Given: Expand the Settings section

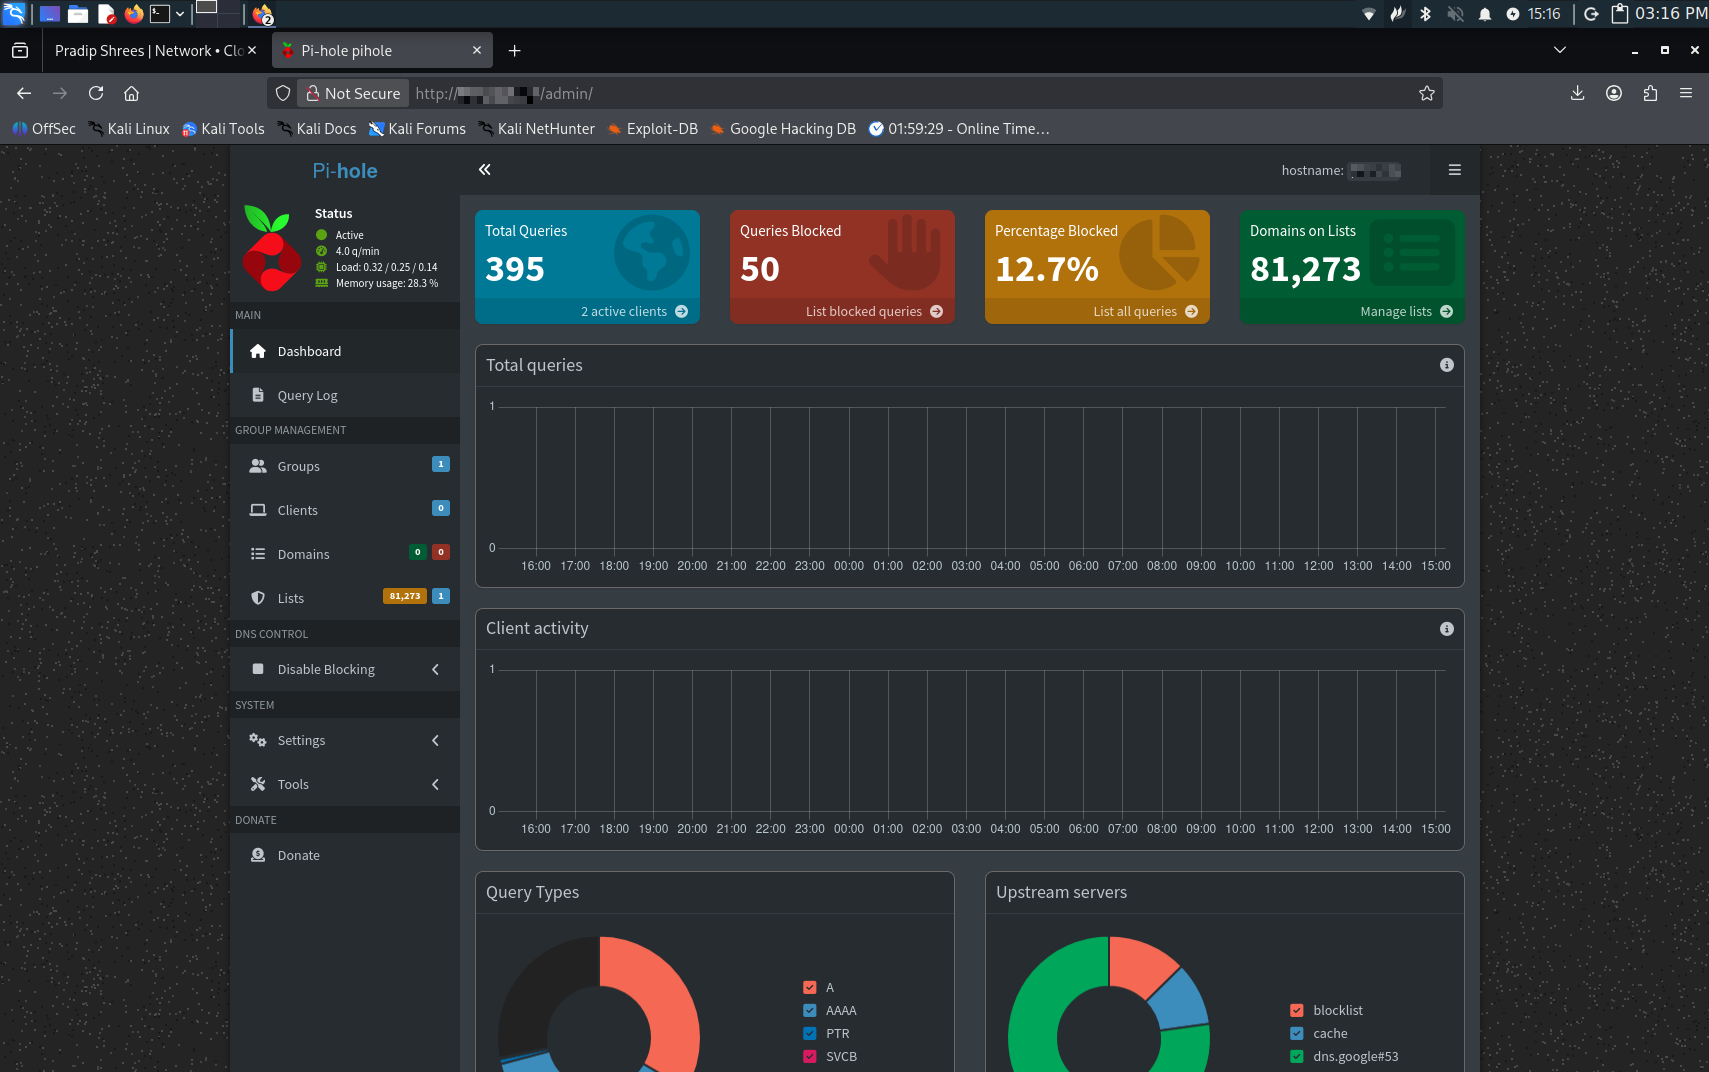Looking at the screenshot, I should [x=300, y=740].
